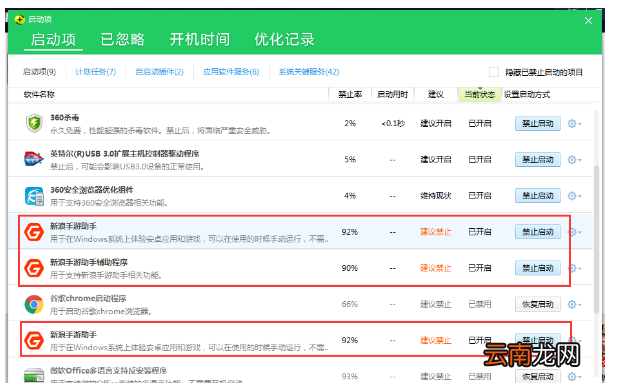Sort by 软件名称 column header
This screenshot has width=617, height=383.
pos(39,94)
